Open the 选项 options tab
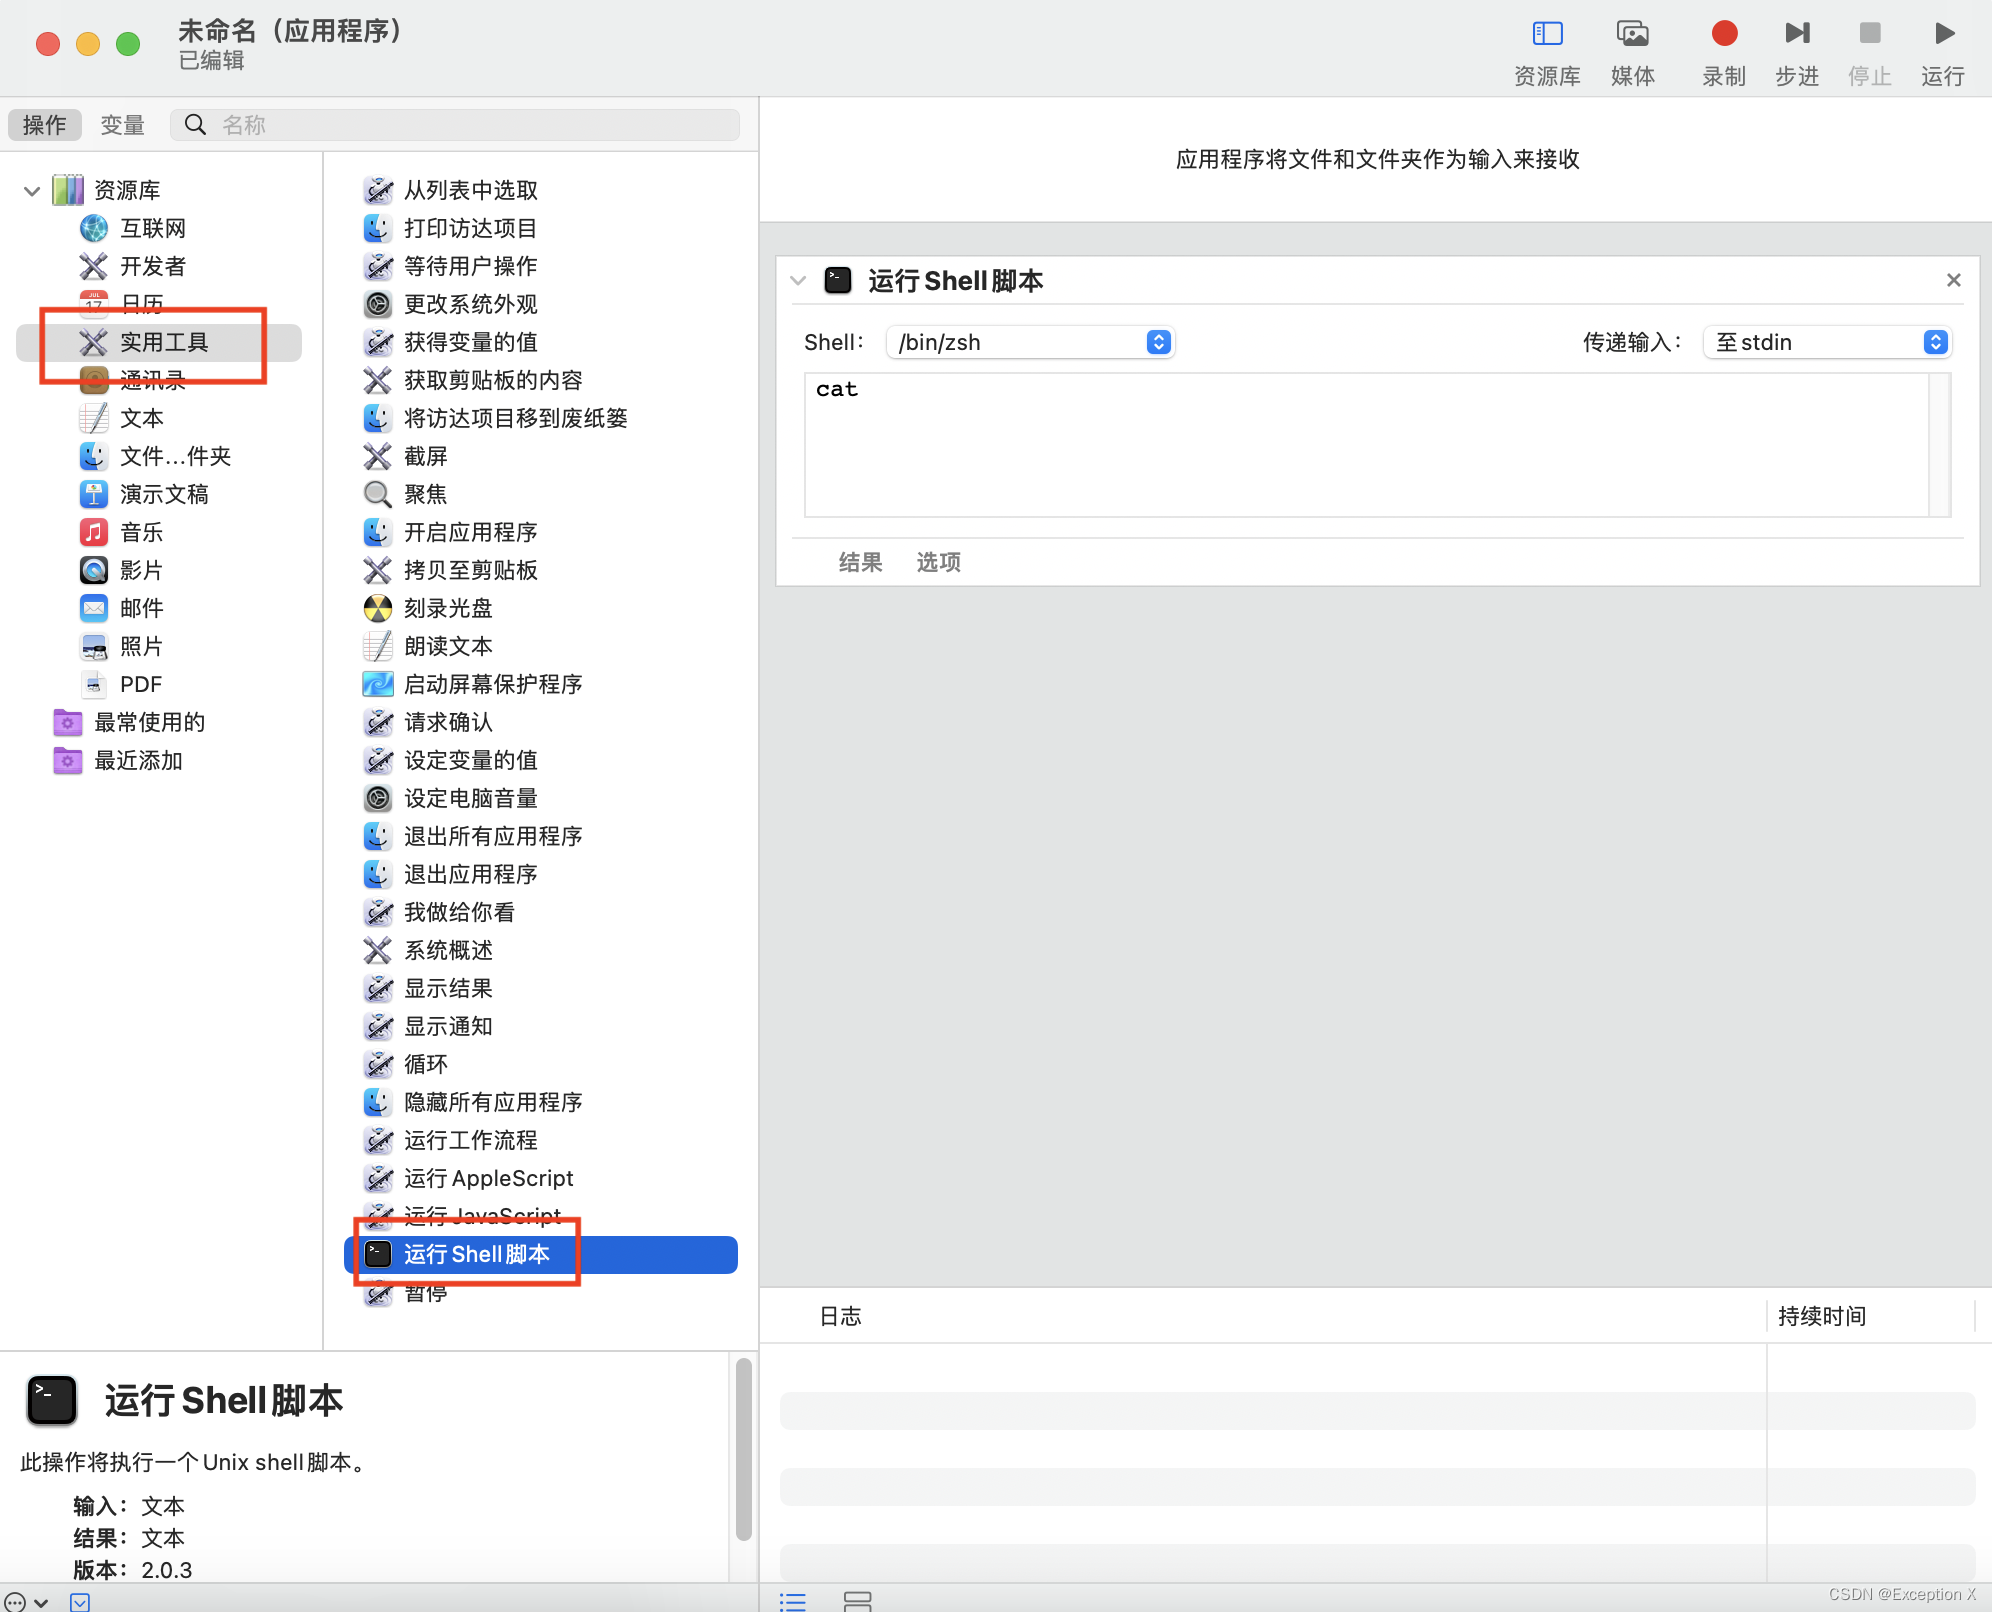The width and height of the screenshot is (1992, 1612). tap(938, 562)
